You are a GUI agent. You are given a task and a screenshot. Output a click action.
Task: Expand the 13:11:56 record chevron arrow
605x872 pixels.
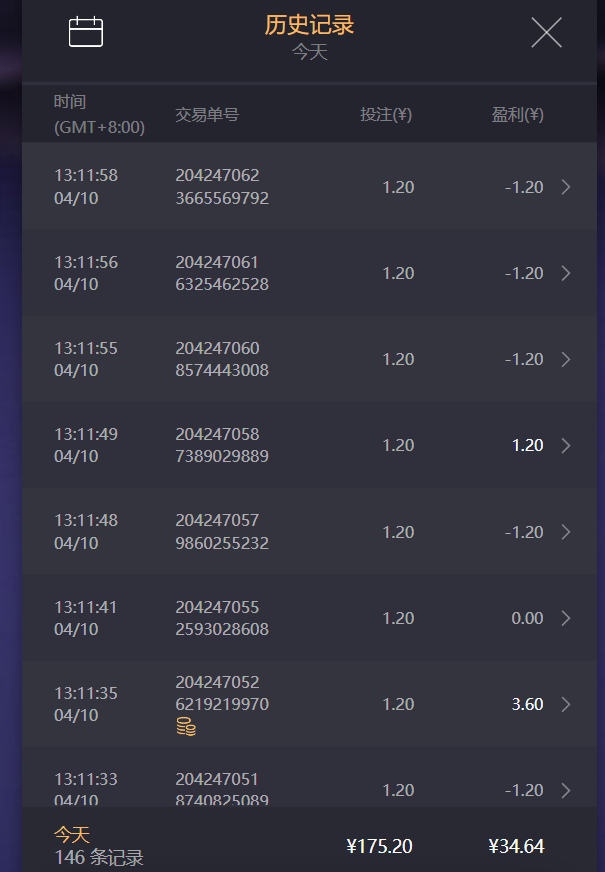coord(566,273)
